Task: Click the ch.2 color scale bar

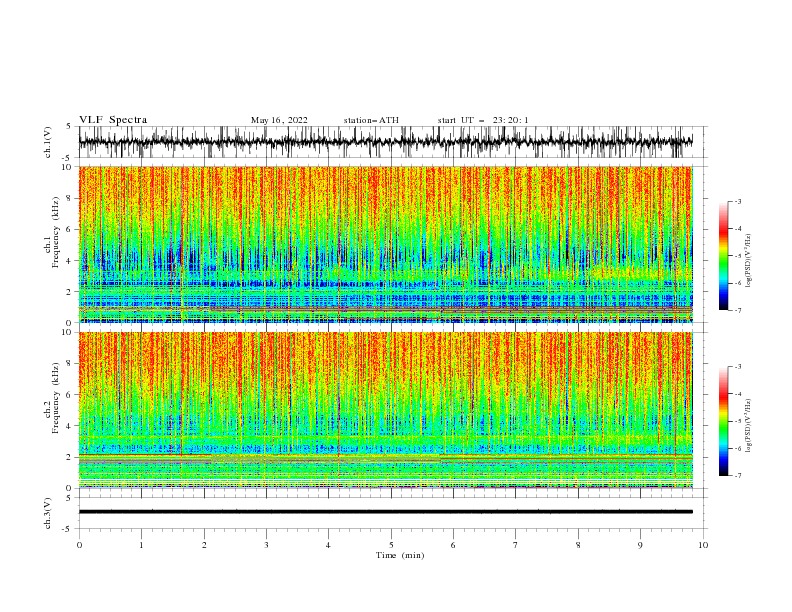Action: pyautogui.click(x=723, y=421)
